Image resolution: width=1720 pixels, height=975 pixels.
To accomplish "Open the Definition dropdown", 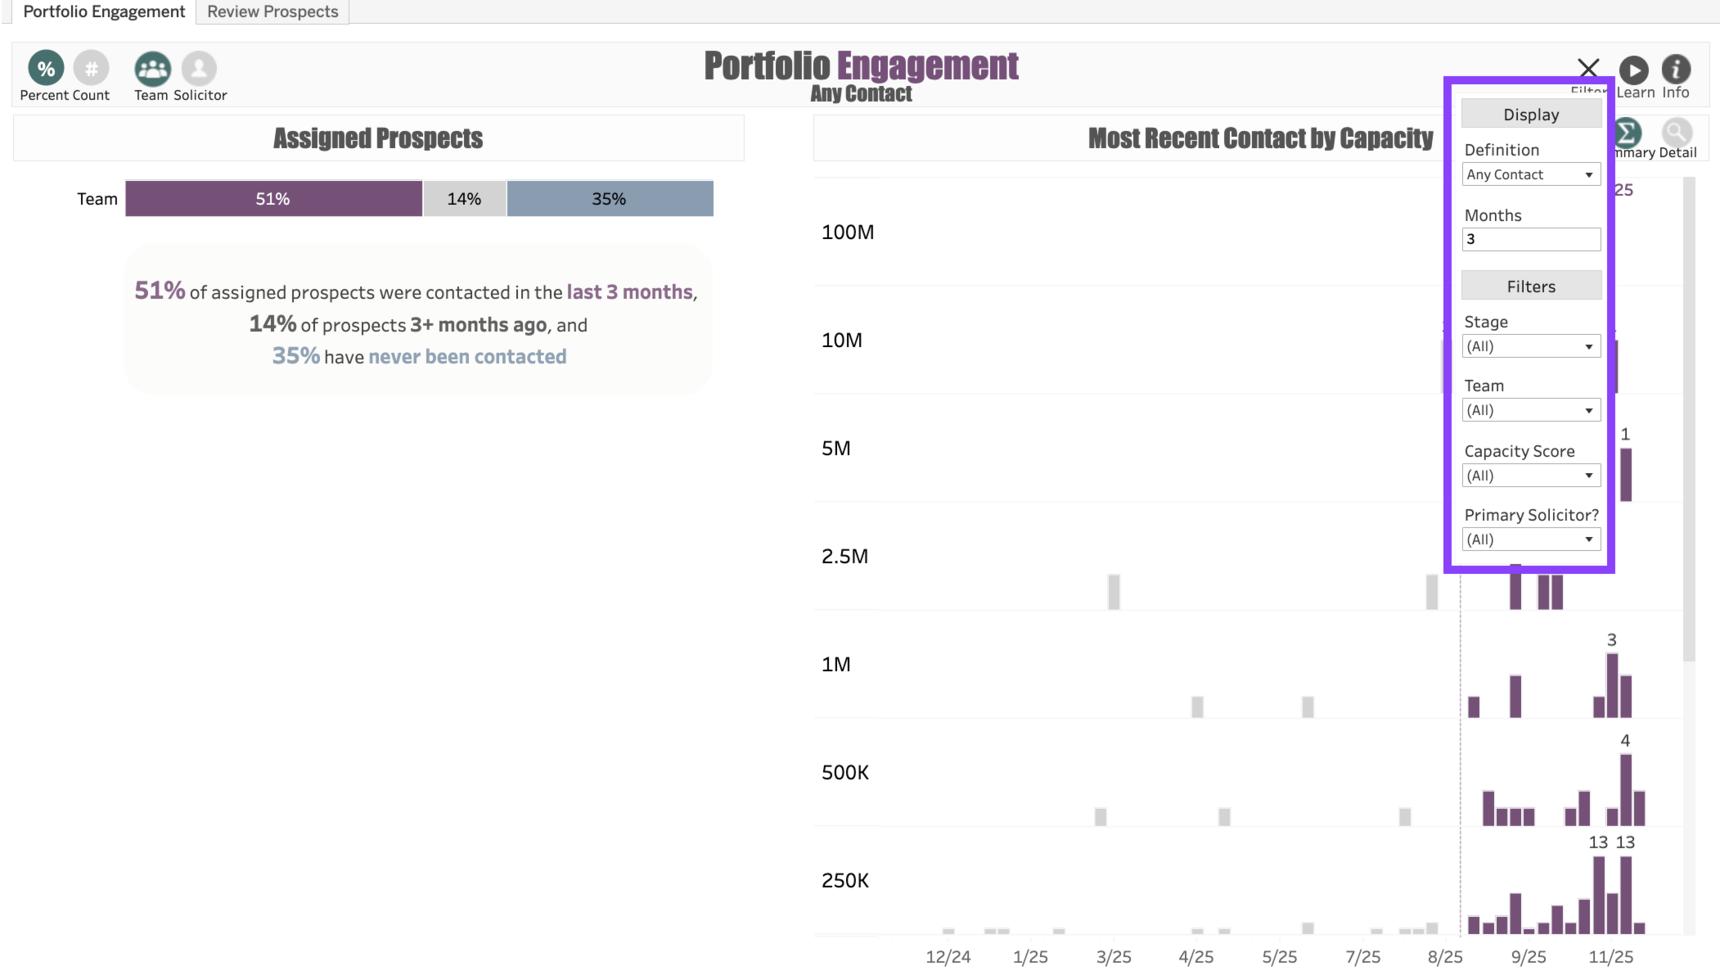I will click(x=1530, y=175).
